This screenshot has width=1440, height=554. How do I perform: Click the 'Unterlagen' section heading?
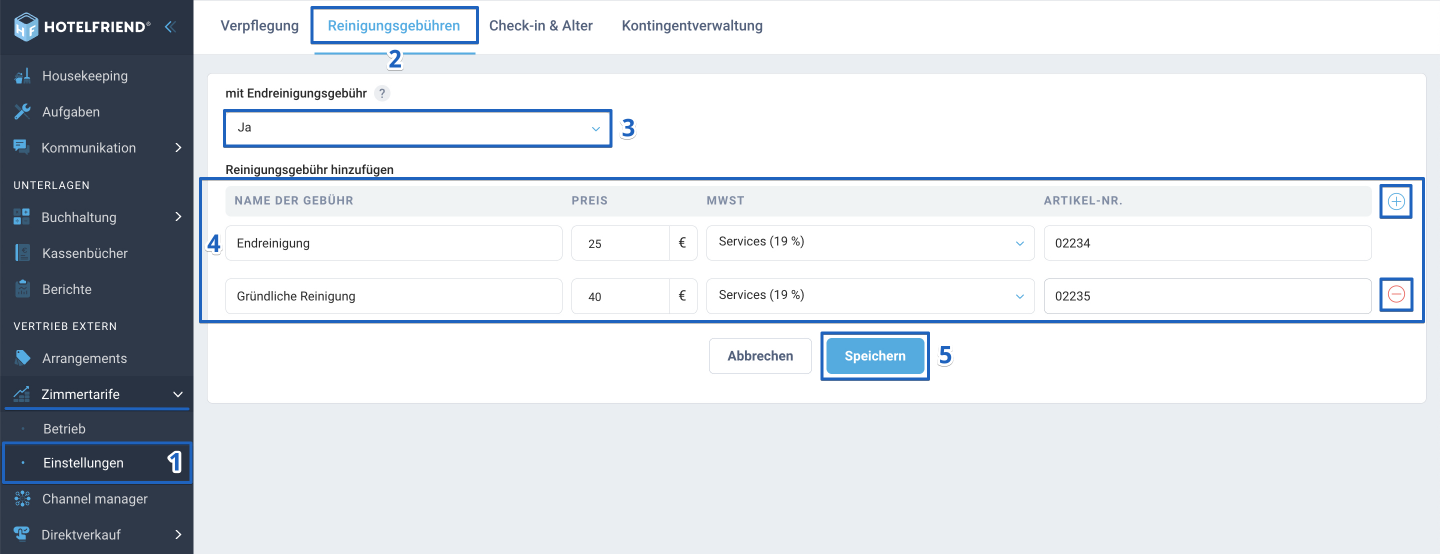tap(52, 185)
